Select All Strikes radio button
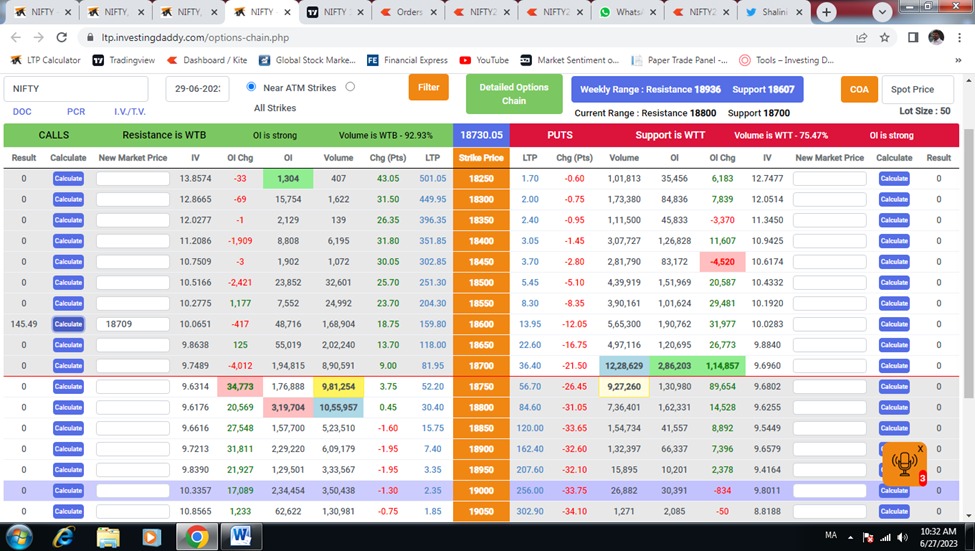975x551 pixels. coord(350,86)
